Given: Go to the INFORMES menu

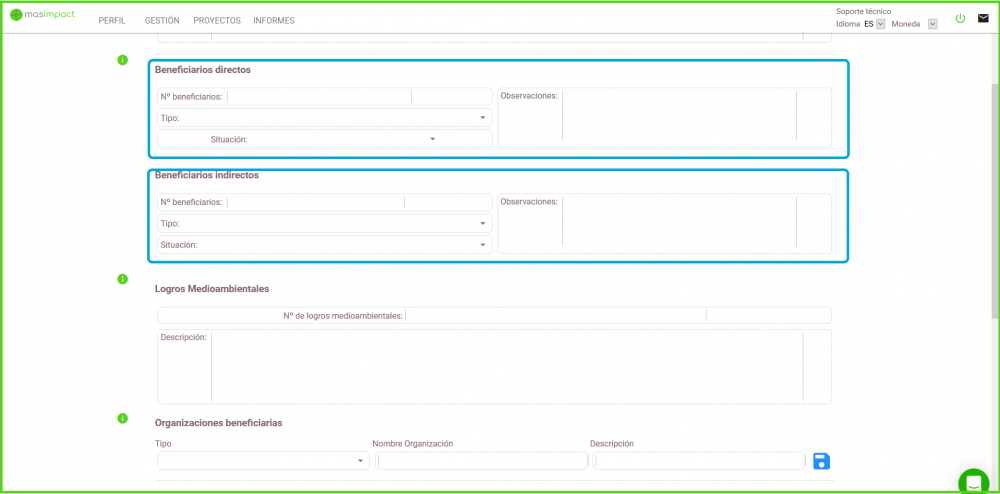Looking at the screenshot, I should 273,20.
